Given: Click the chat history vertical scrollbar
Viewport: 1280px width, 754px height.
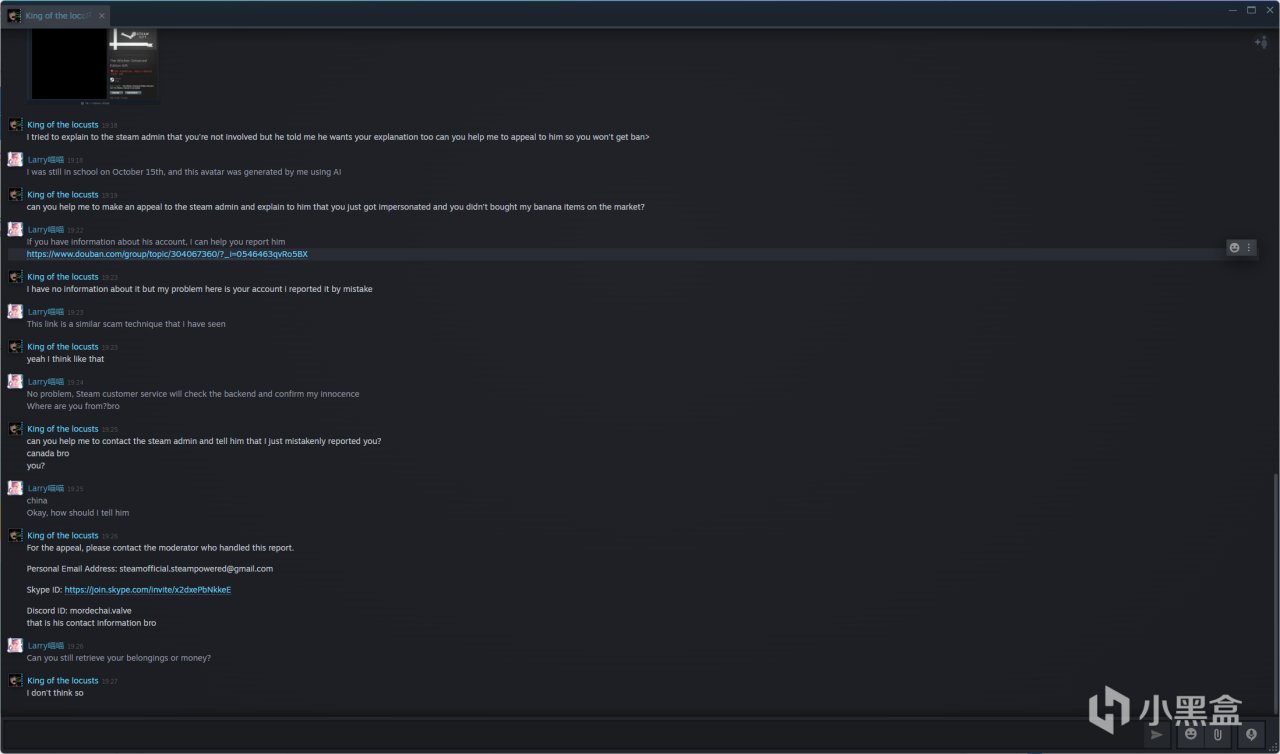Looking at the screenshot, I should 1275,590.
